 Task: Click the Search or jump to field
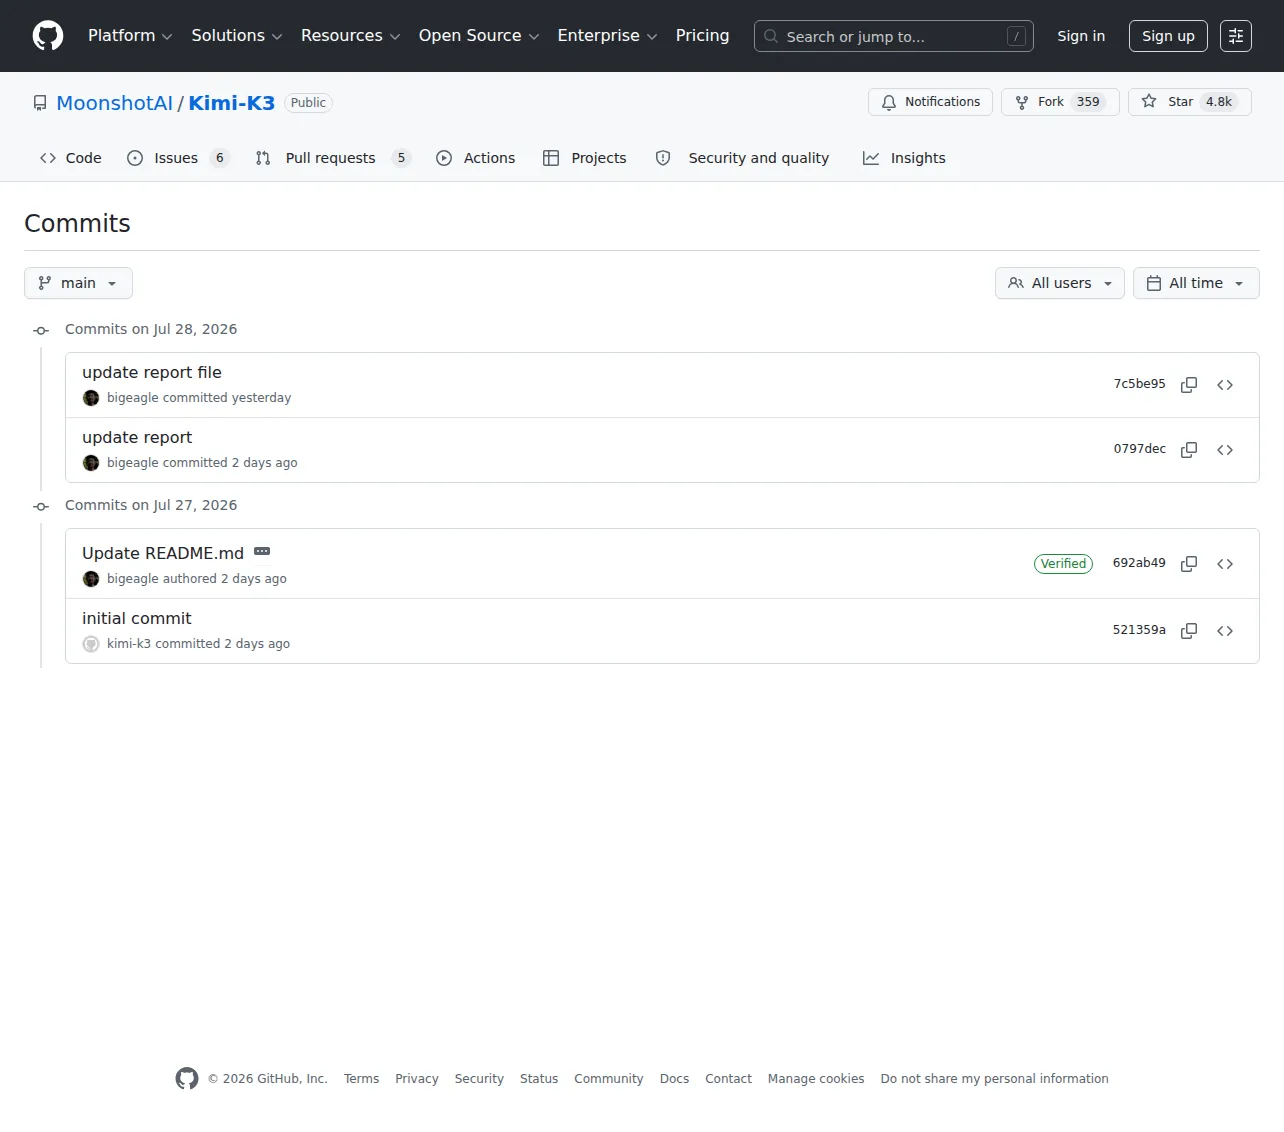(x=893, y=36)
